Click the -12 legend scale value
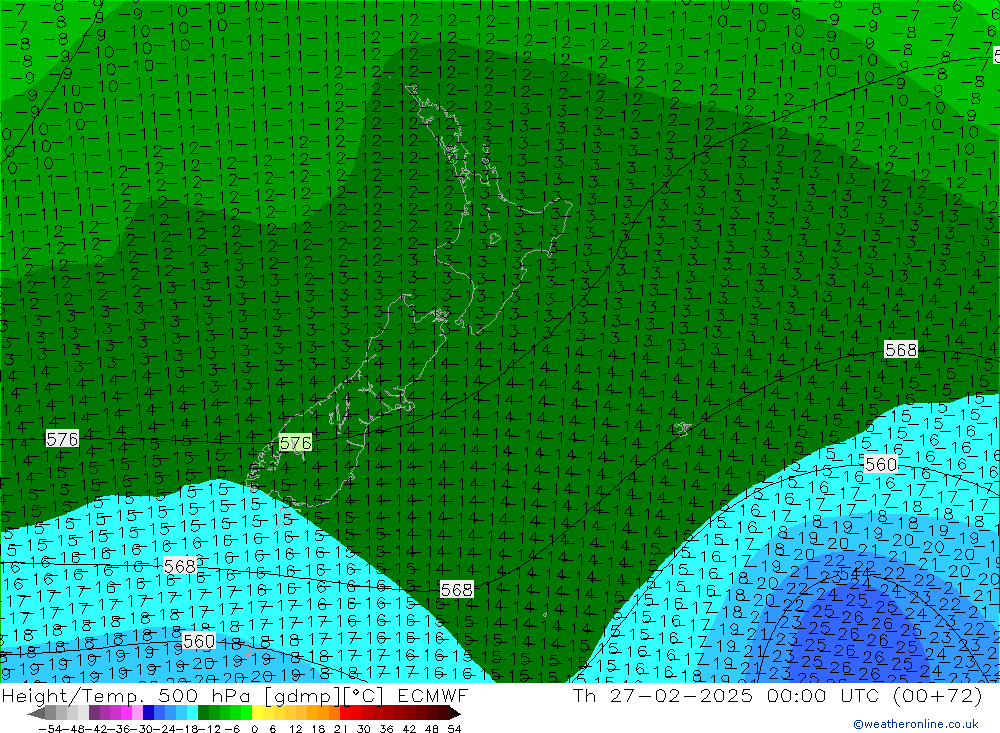Screen dimensions: 1000x733 tap(209, 729)
